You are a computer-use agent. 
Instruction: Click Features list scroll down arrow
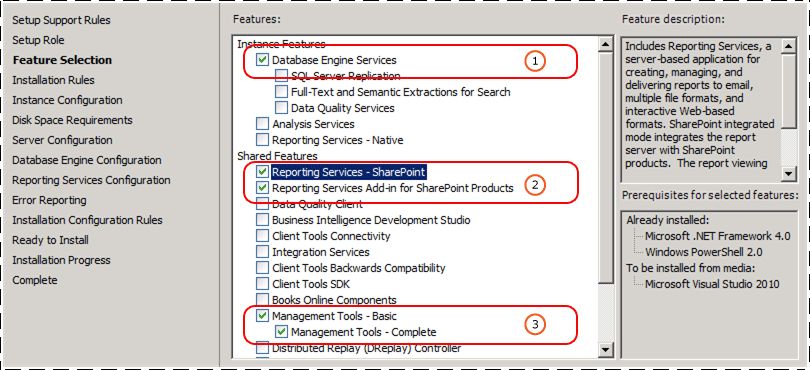605,350
